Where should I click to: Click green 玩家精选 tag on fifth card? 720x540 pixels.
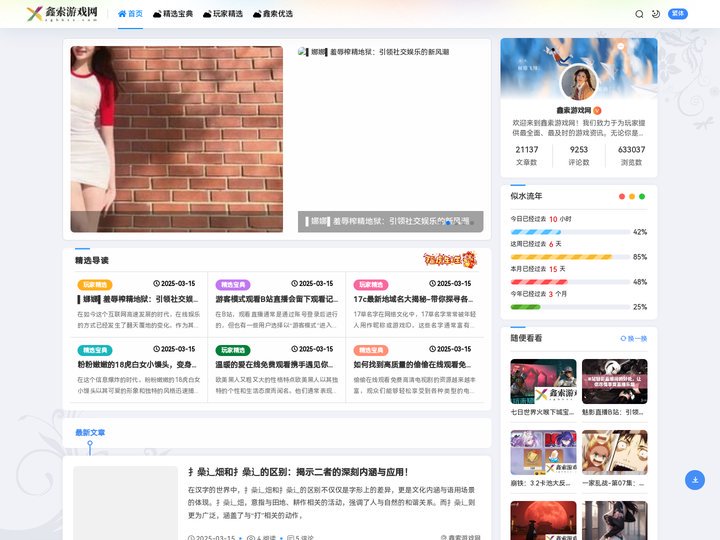233,350
